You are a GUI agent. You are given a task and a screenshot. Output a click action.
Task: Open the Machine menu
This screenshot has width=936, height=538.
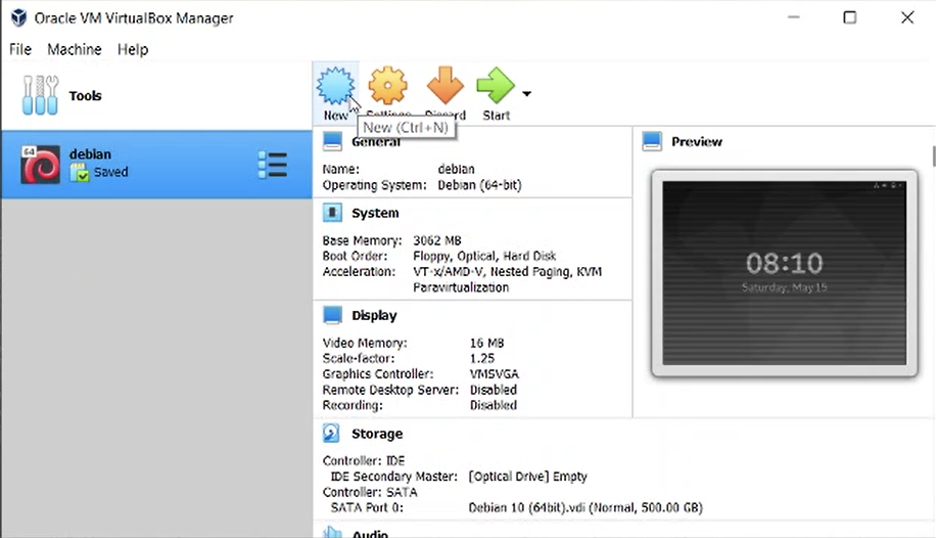(x=74, y=49)
